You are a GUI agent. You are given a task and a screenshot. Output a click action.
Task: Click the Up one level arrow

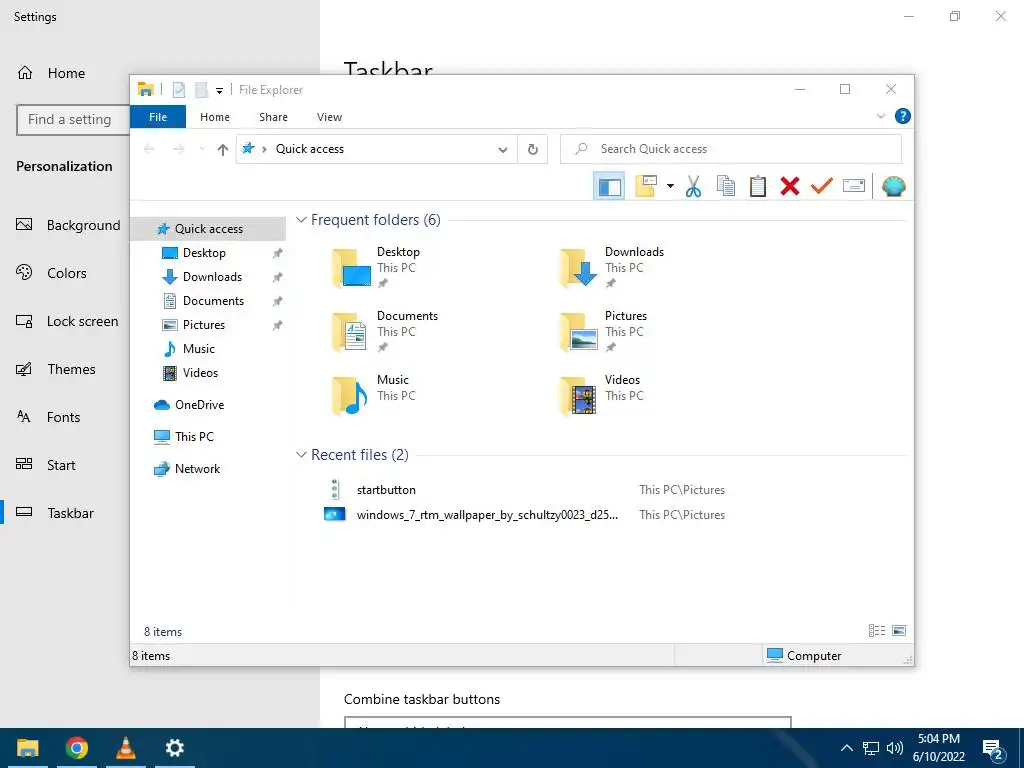pos(223,150)
